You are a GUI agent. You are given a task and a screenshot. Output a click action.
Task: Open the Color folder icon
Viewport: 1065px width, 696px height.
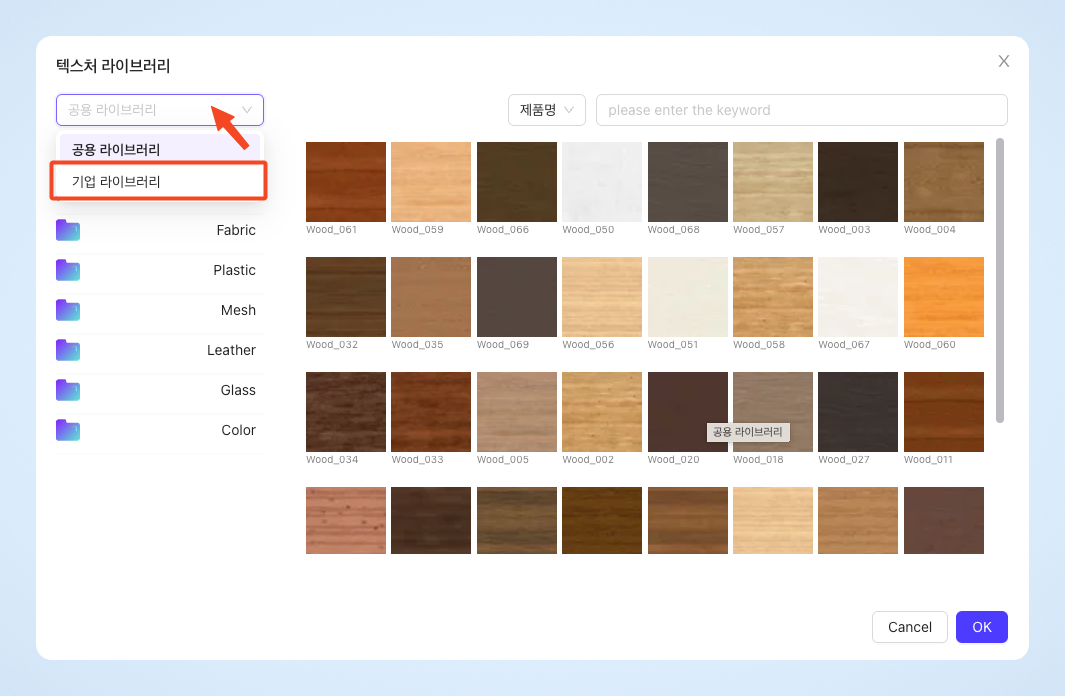(68, 431)
